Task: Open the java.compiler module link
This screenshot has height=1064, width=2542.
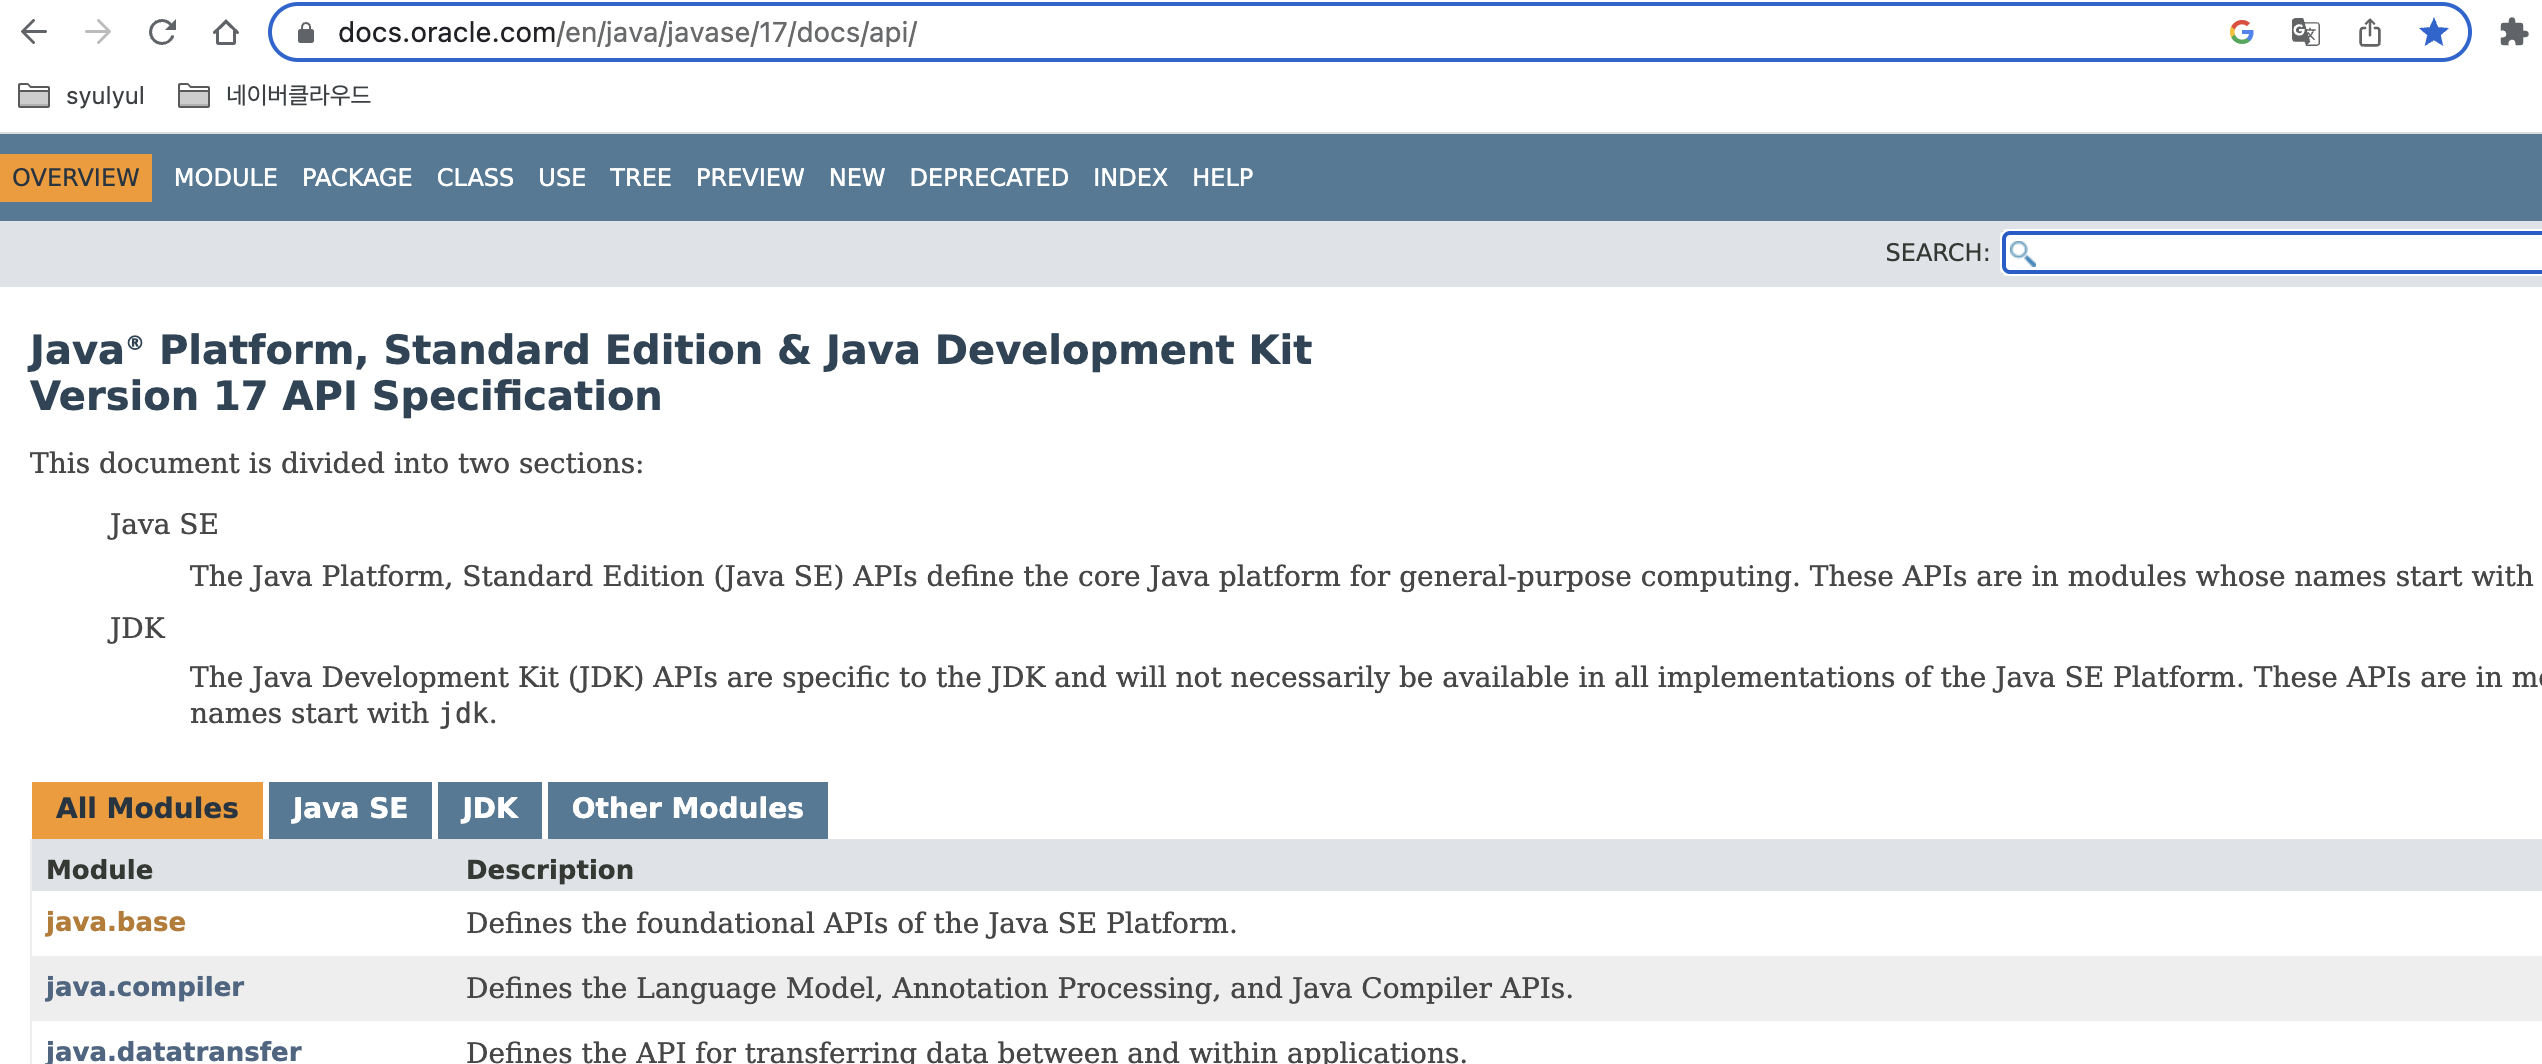Action: 145,987
